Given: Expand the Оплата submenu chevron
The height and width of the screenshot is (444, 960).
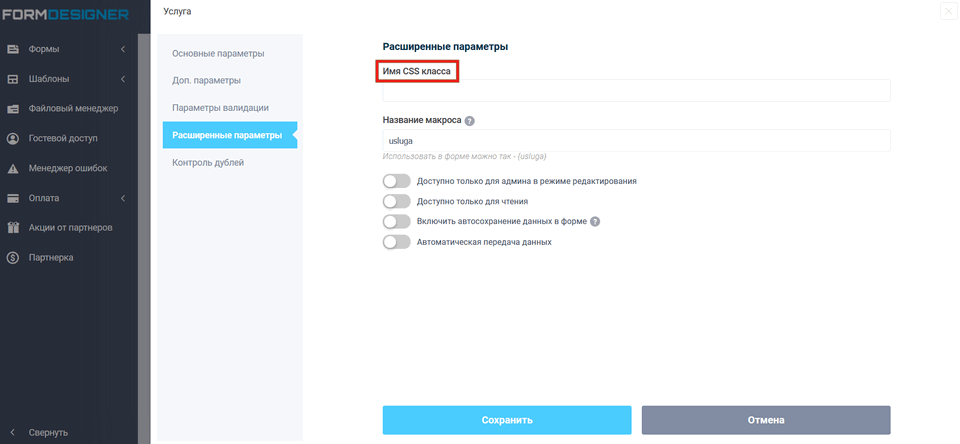Looking at the screenshot, I should pyautogui.click(x=123, y=198).
